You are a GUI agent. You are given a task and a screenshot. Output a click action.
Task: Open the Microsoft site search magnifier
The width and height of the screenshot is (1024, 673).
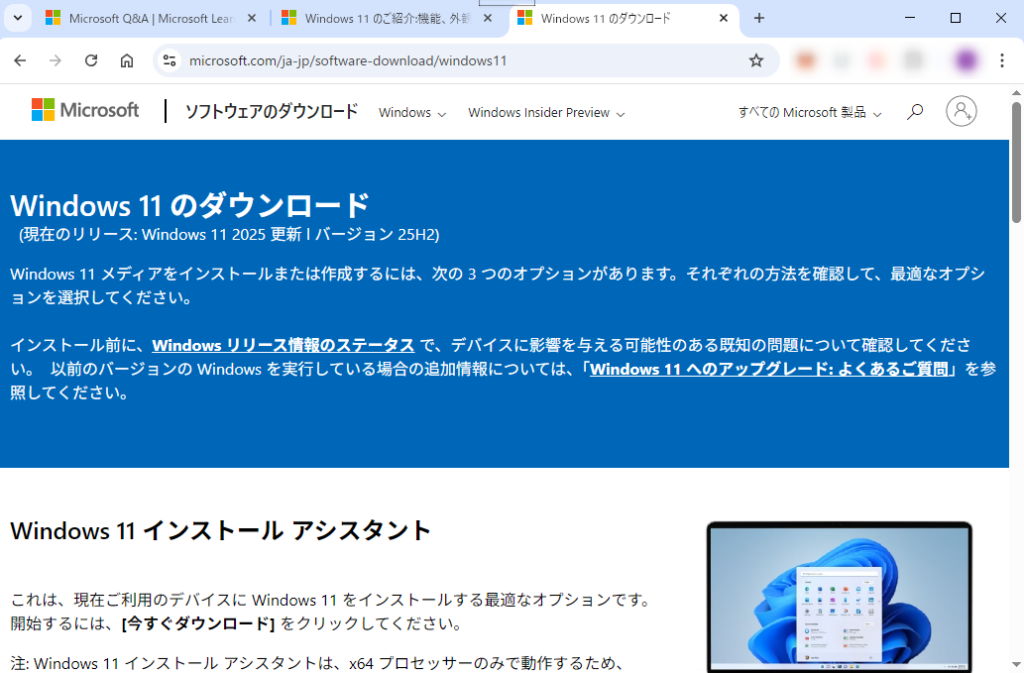[914, 112]
